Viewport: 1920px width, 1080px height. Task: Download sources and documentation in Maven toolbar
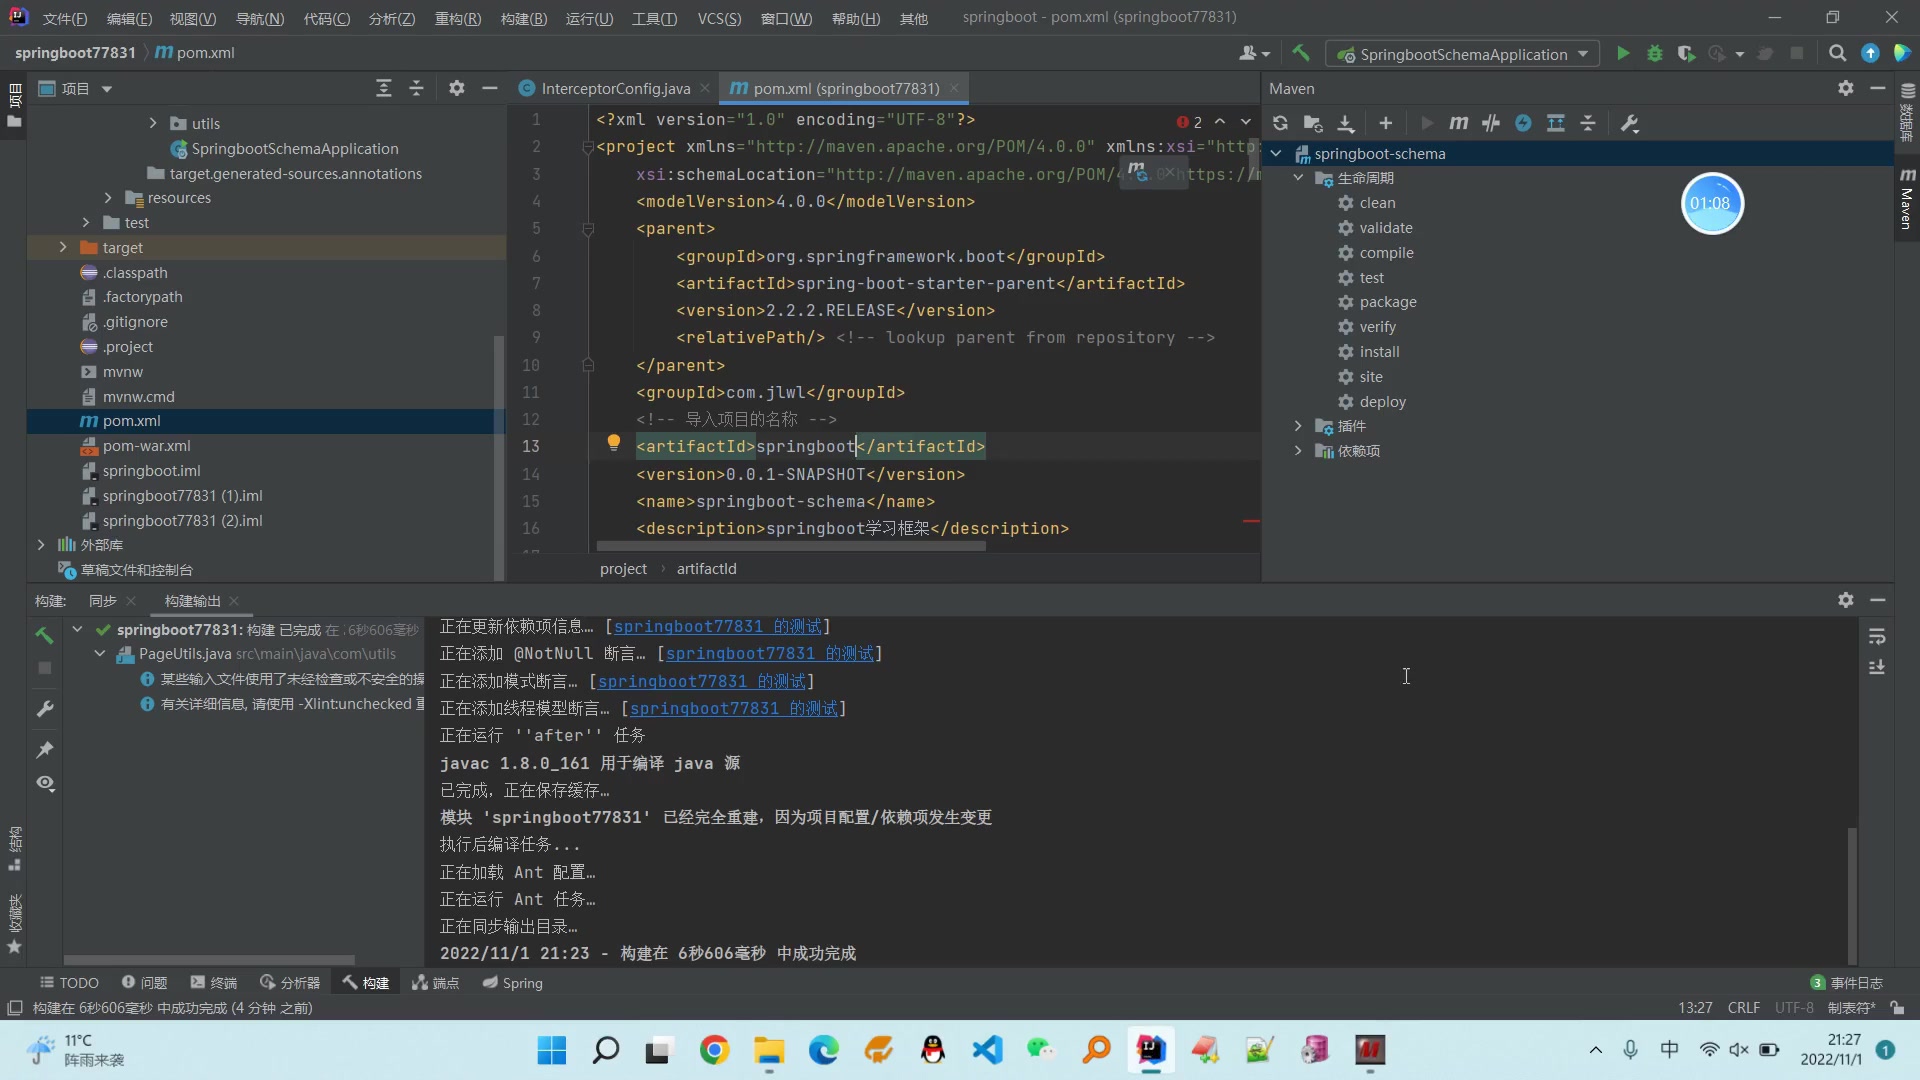(x=1346, y=123)
